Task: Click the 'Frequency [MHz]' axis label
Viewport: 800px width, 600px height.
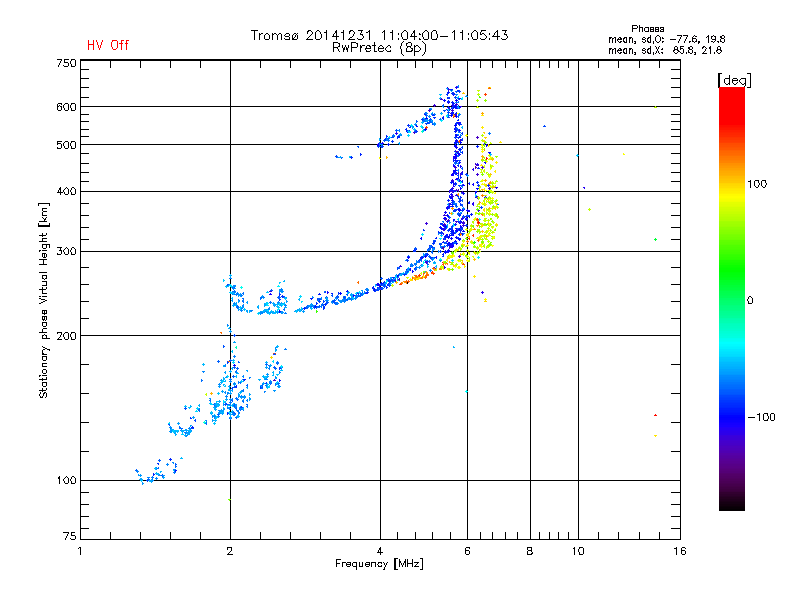Action: (379, 564)
